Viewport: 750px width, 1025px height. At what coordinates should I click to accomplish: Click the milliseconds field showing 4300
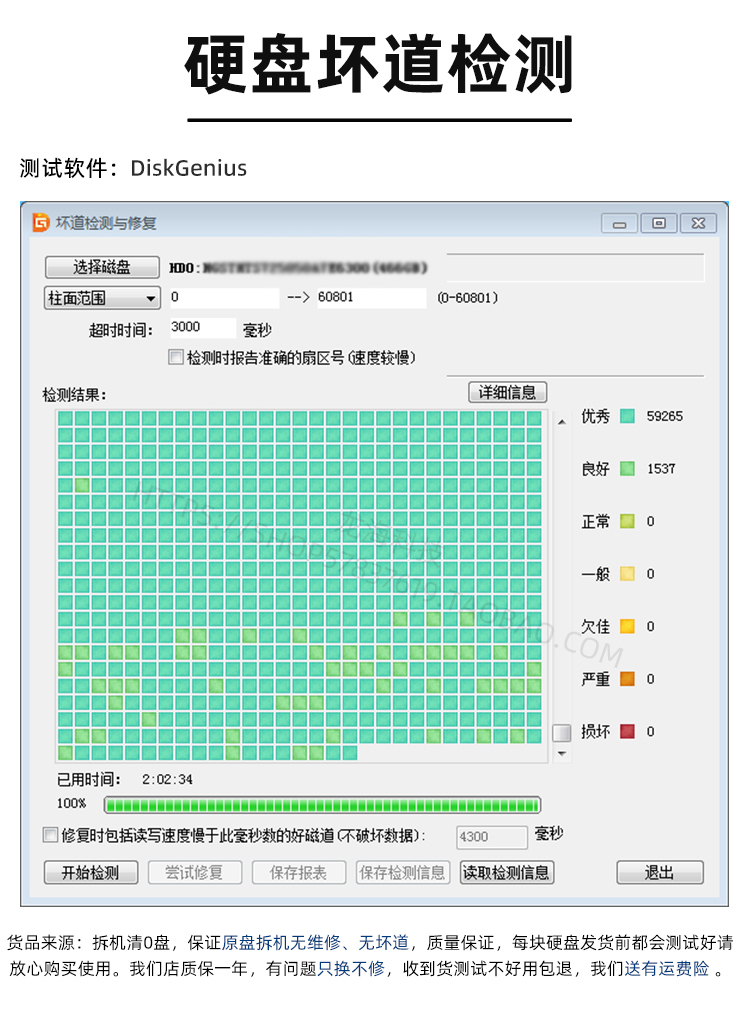pyautogui.click(x=492, y=837)
